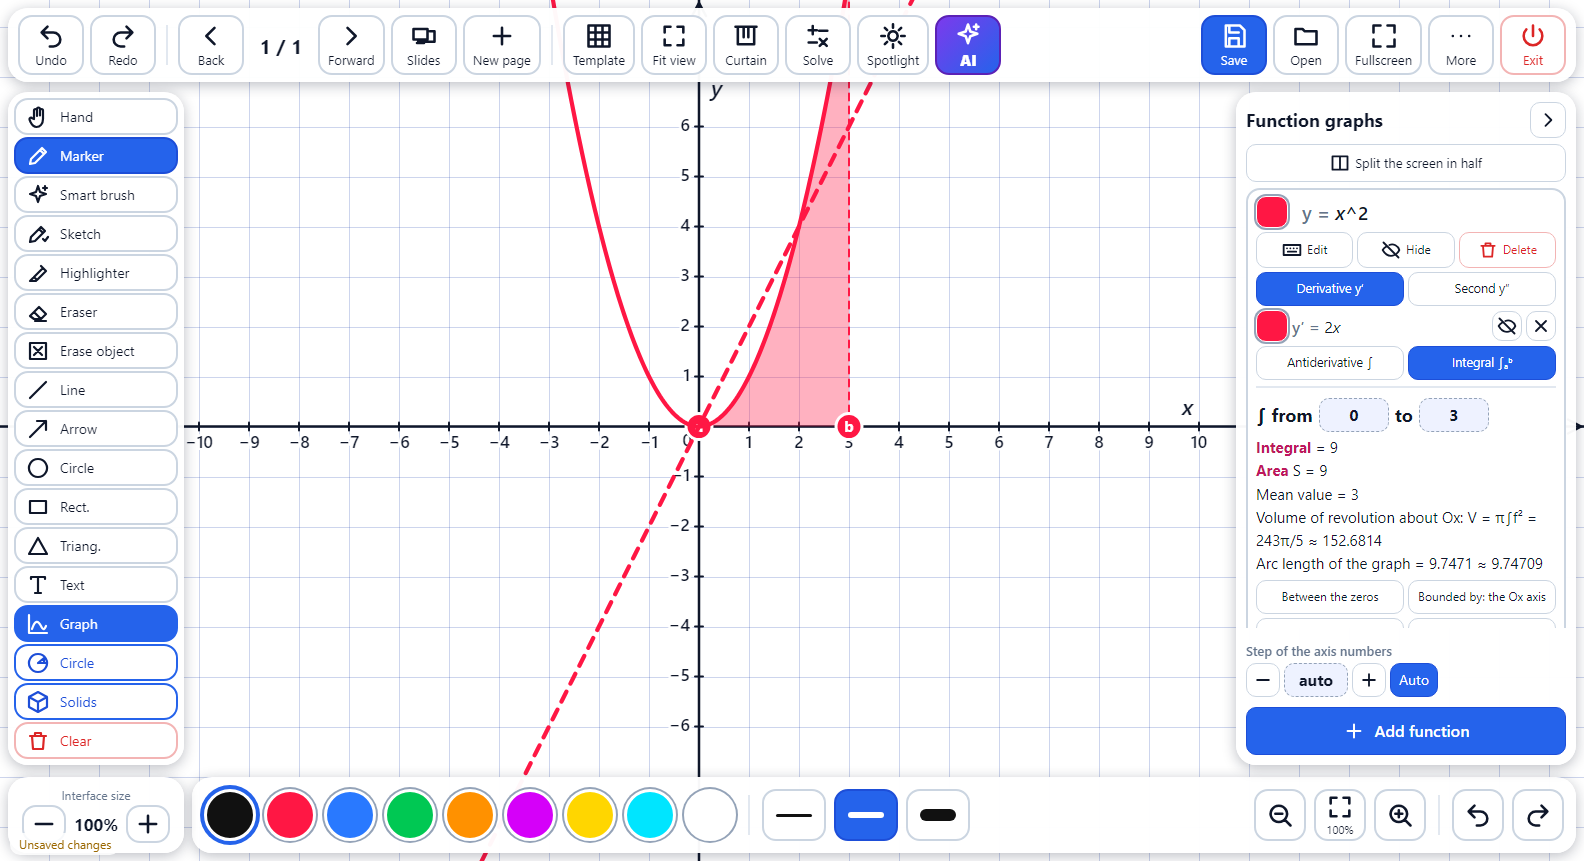Pick the green marker color
This screenshot has height=861, width=1584.
(x=410, y=815)
